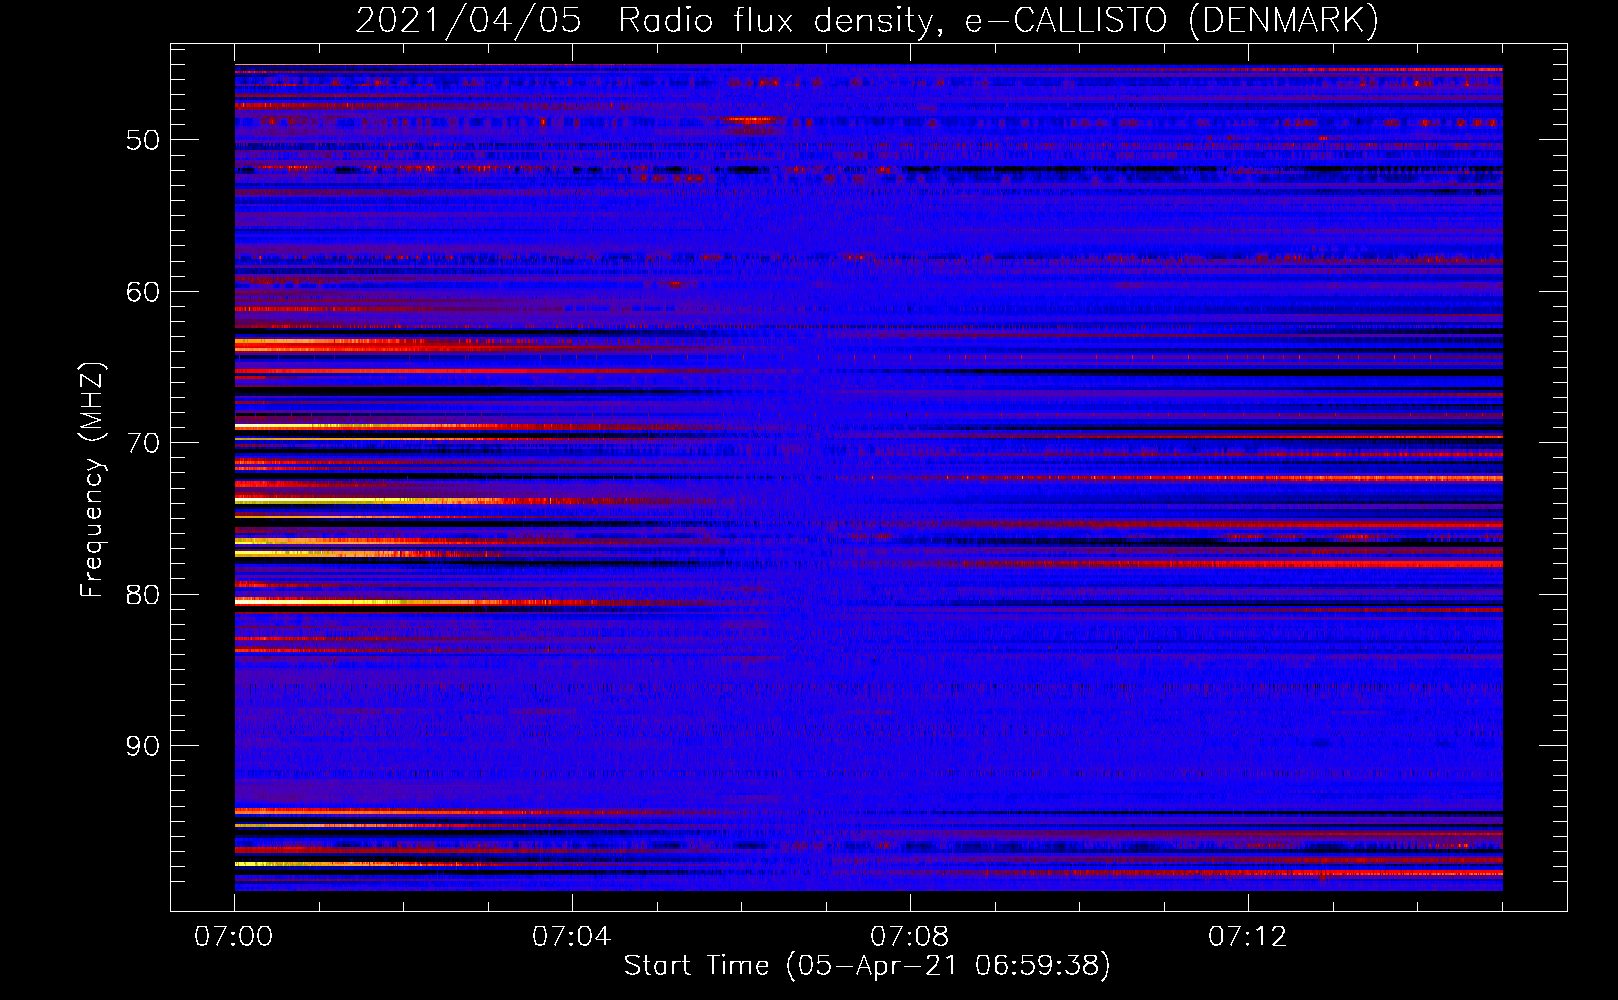1618x1000 pixels.
Task: Click the 60 MHz frequency tick label
Action: coord(142,292)
